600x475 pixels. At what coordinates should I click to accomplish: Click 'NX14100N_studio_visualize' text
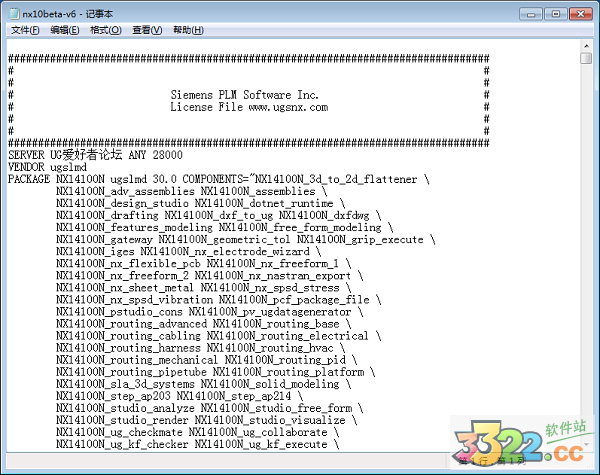270,420
